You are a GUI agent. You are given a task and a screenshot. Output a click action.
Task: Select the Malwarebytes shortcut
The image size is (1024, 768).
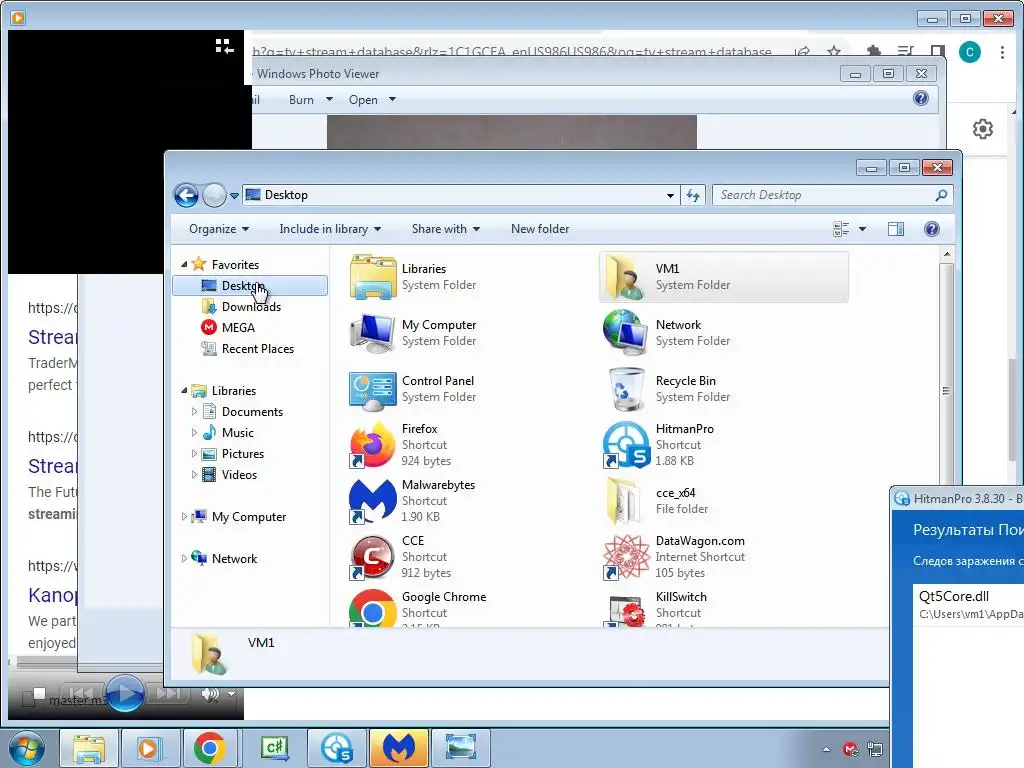click(413, 501)
